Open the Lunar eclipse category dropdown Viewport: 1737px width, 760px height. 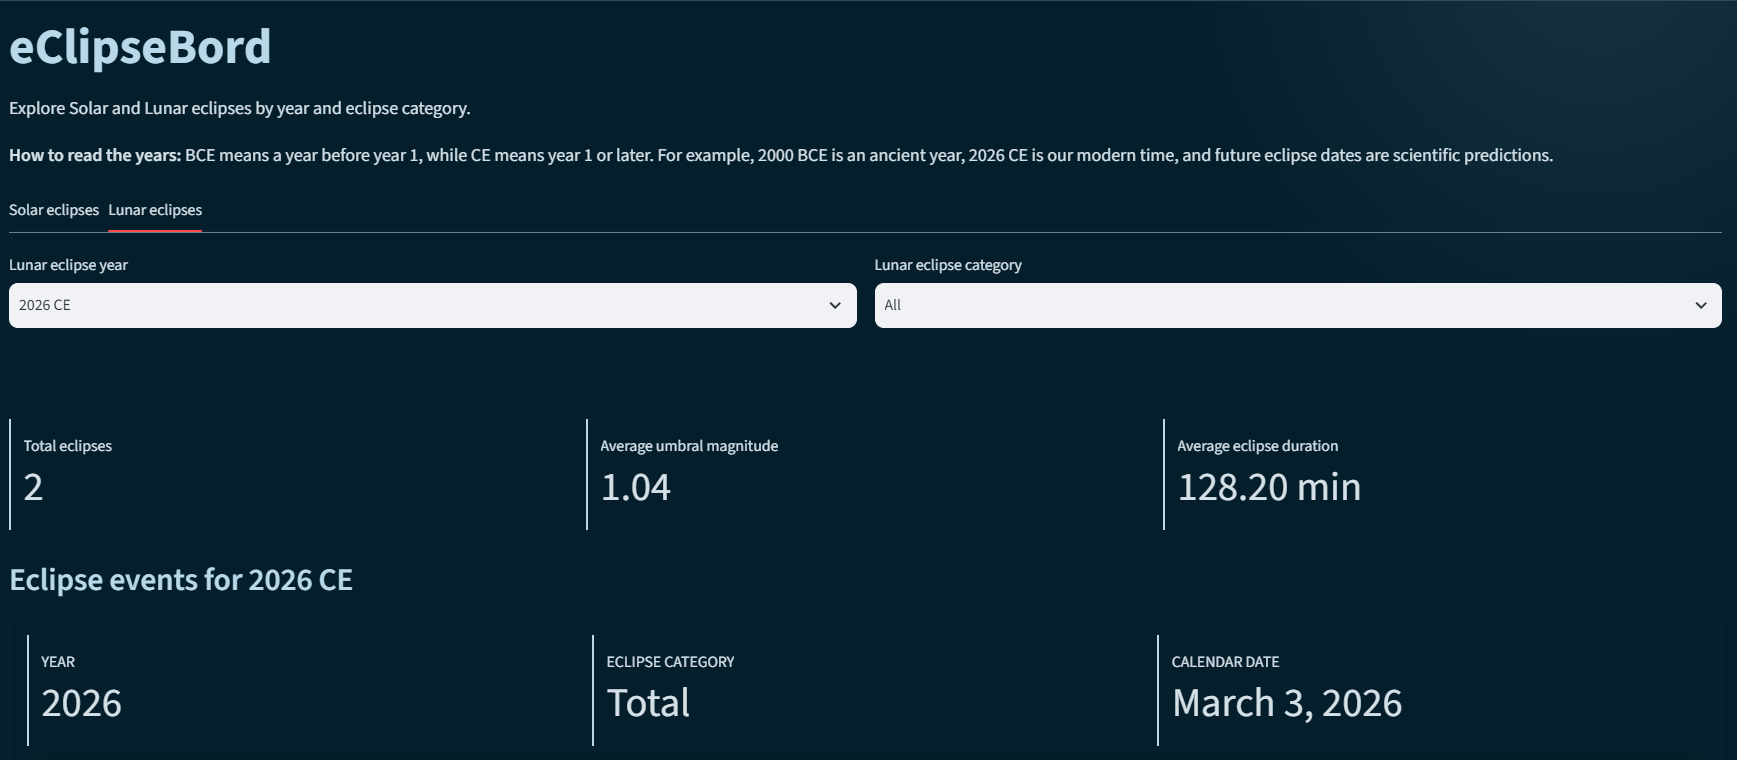coord(1298,305)
